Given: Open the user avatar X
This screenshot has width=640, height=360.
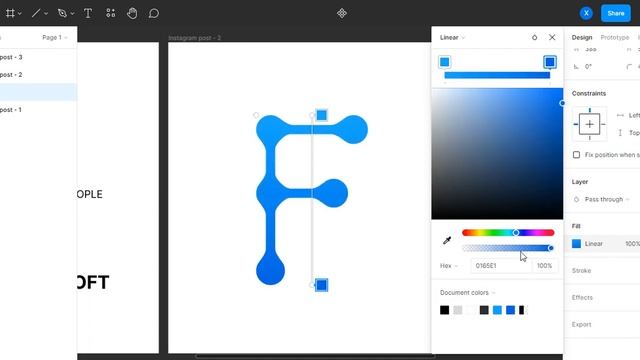Looking at the screenshot, I should click(x=586, y=13).
